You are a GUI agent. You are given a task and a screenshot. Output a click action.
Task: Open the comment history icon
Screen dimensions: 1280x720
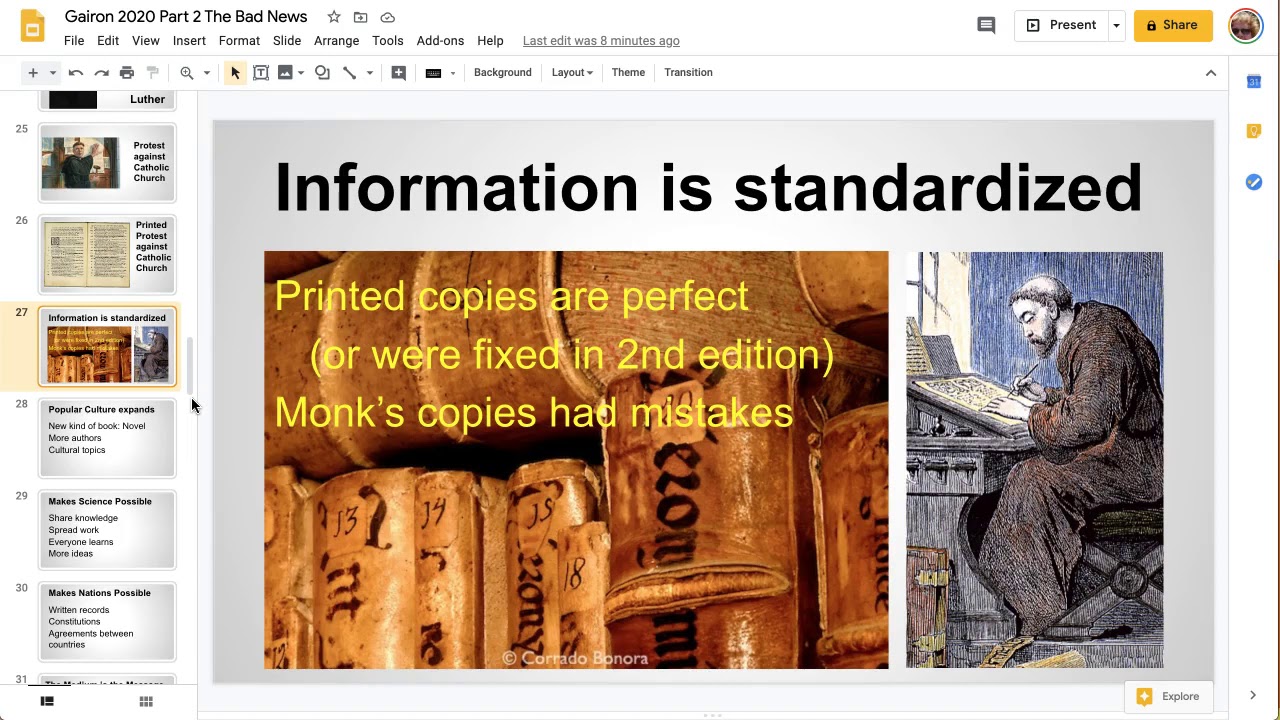[x=986, y=25]
